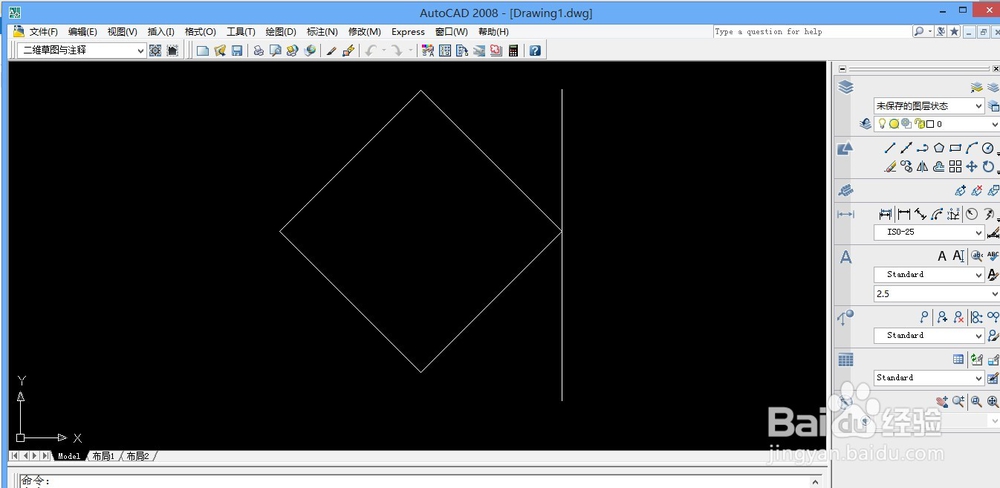Open the multileader style Standard dropdown
The width and height of the screenshot is (1000, 488).
coord(978,336)
